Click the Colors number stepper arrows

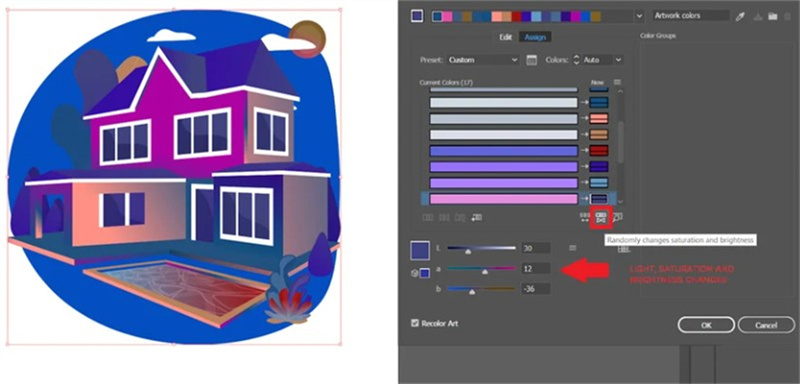point(577,60)
